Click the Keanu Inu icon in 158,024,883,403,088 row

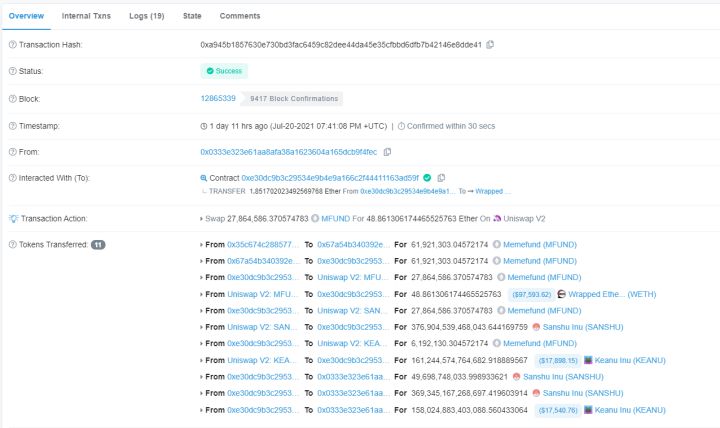click(588, 410)
